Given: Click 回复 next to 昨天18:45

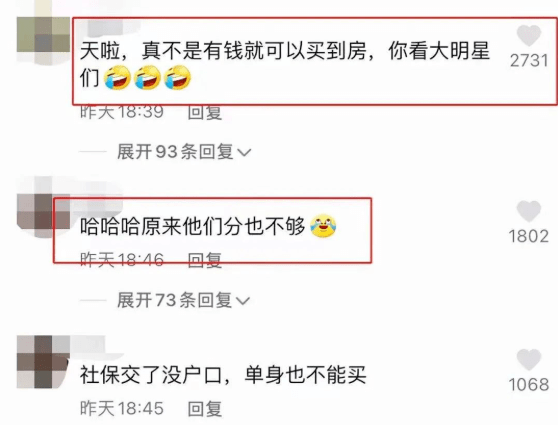Looking at the screenshot, I should click(x=205, y=408).
